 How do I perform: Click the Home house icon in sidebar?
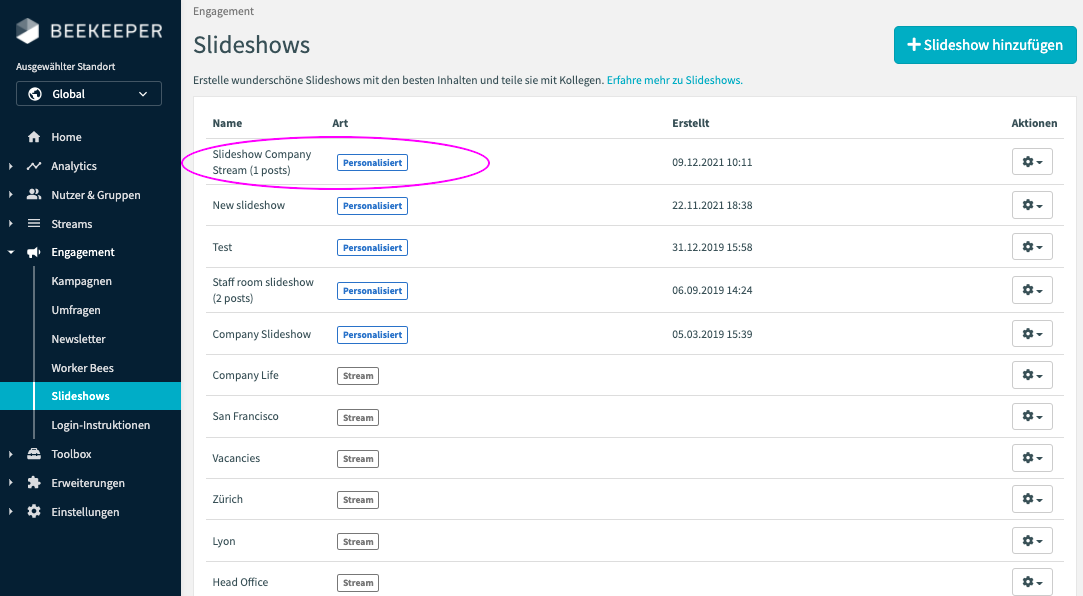pyautogui.click(x=34, y=137)
